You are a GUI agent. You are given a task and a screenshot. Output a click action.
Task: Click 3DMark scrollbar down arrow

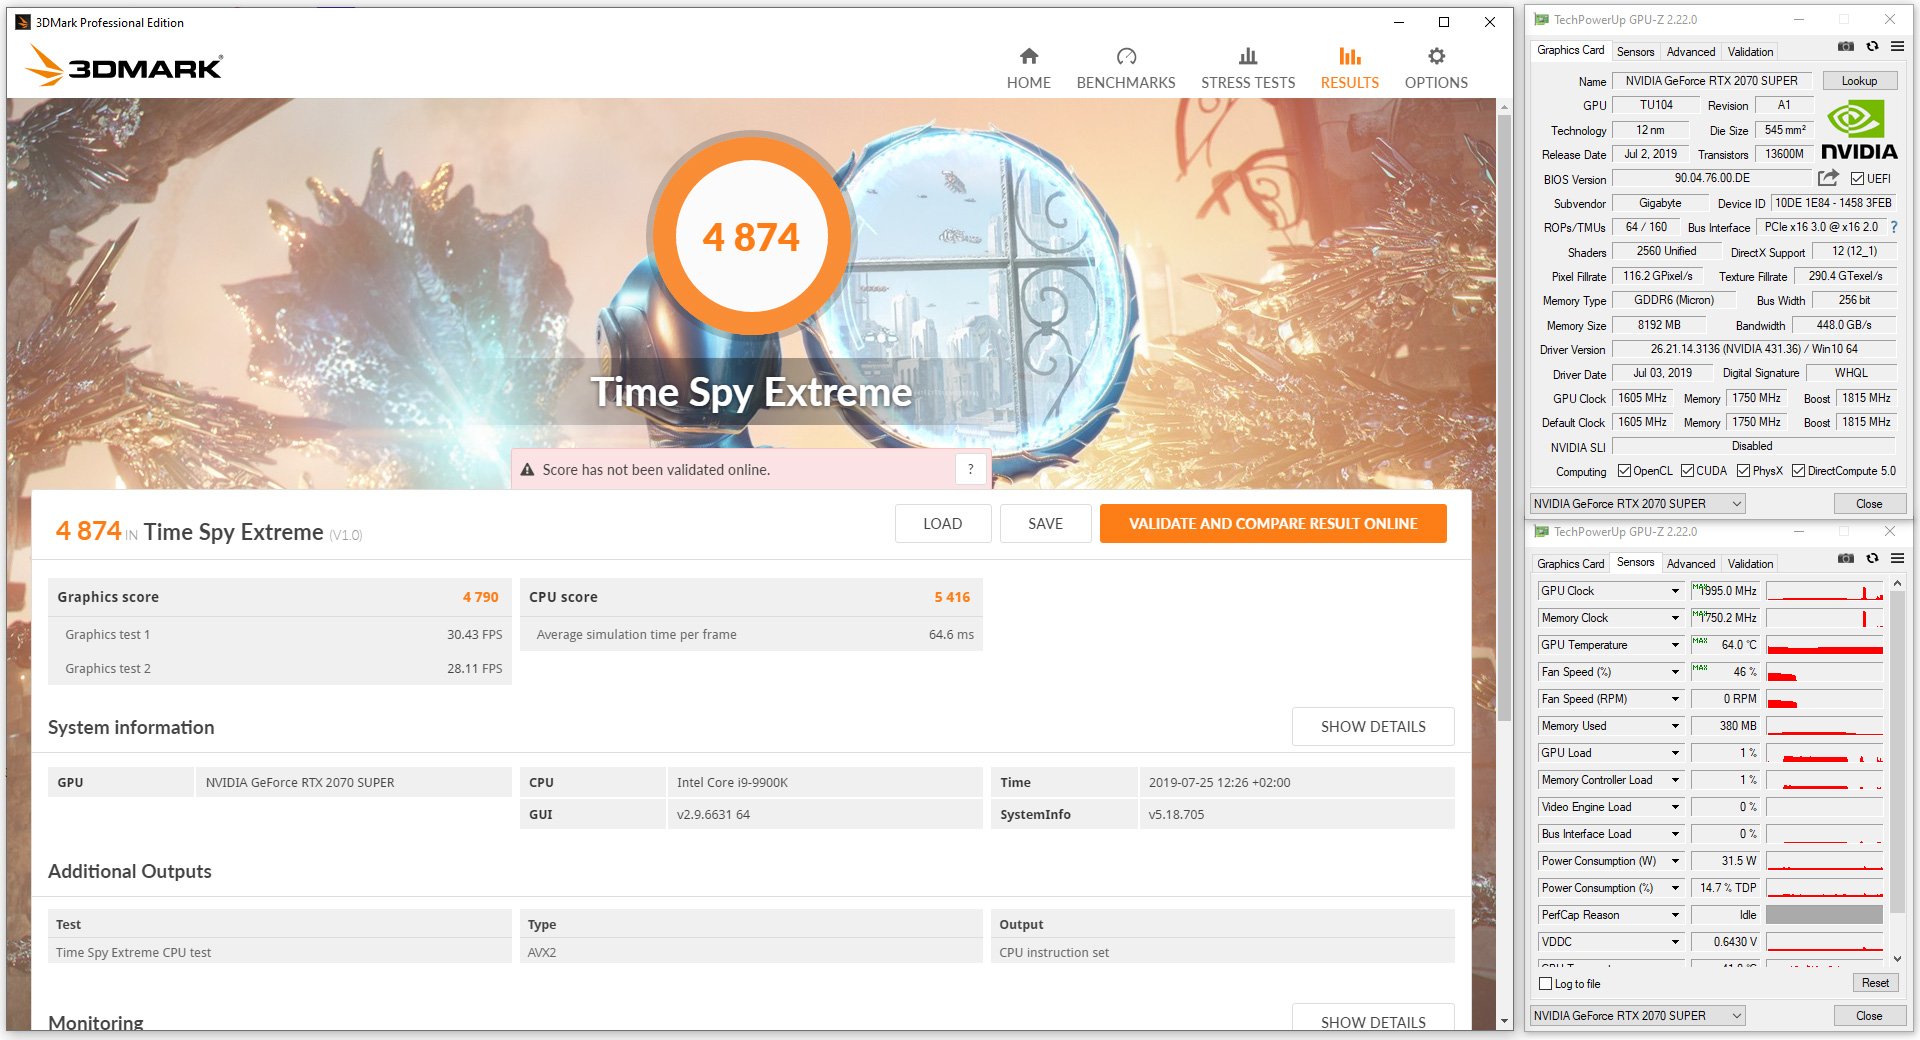pos(1504,1021)
